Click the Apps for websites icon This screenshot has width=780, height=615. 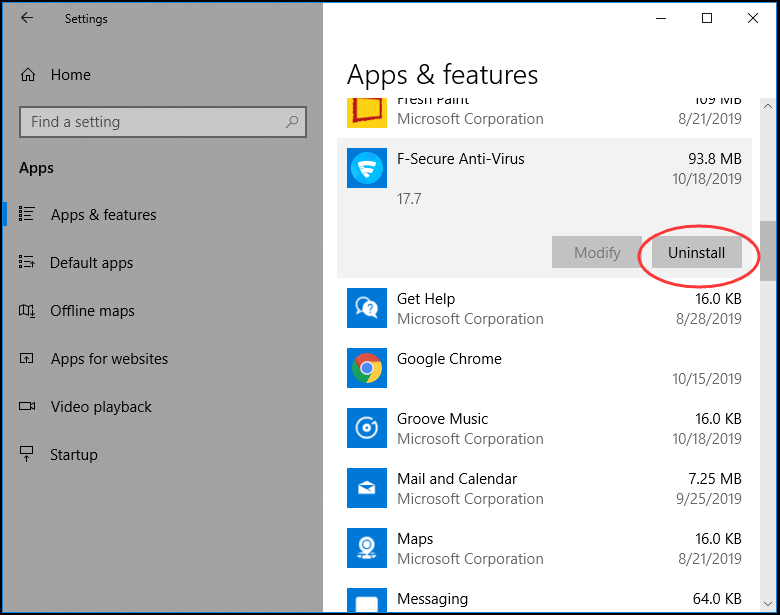point(26,358)
